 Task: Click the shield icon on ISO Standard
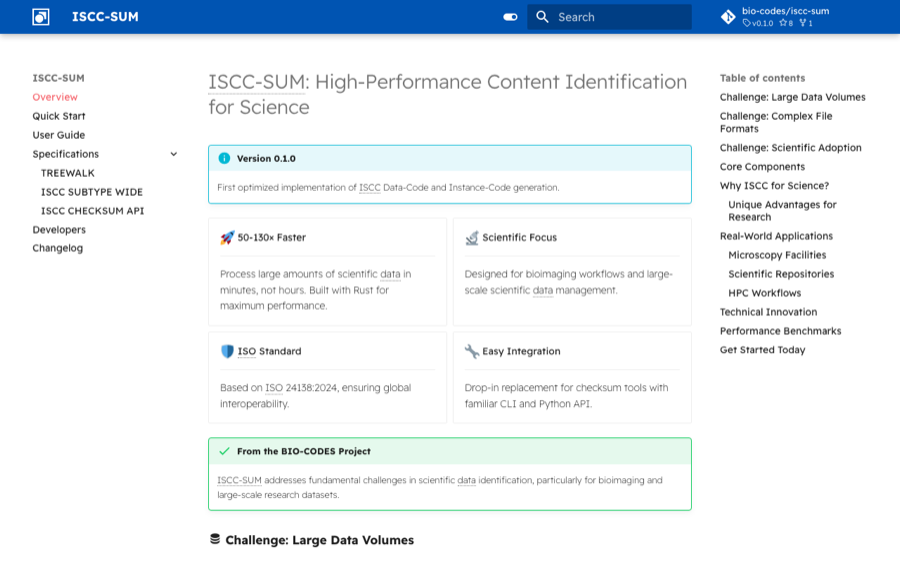(x=227, y=351)
